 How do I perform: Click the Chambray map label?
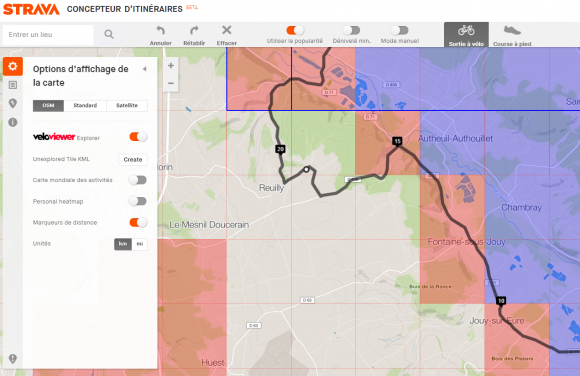tap(521, 208)
